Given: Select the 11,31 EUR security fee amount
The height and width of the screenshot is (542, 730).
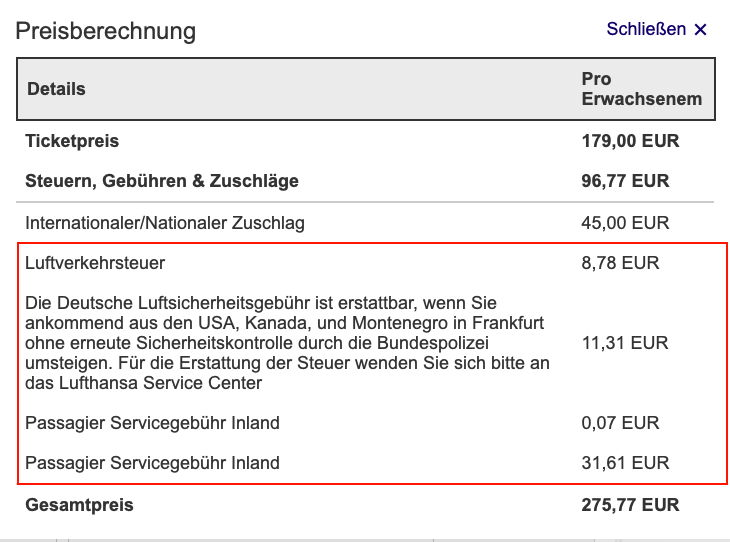Looking at the screenshot, I should point(625,343).
